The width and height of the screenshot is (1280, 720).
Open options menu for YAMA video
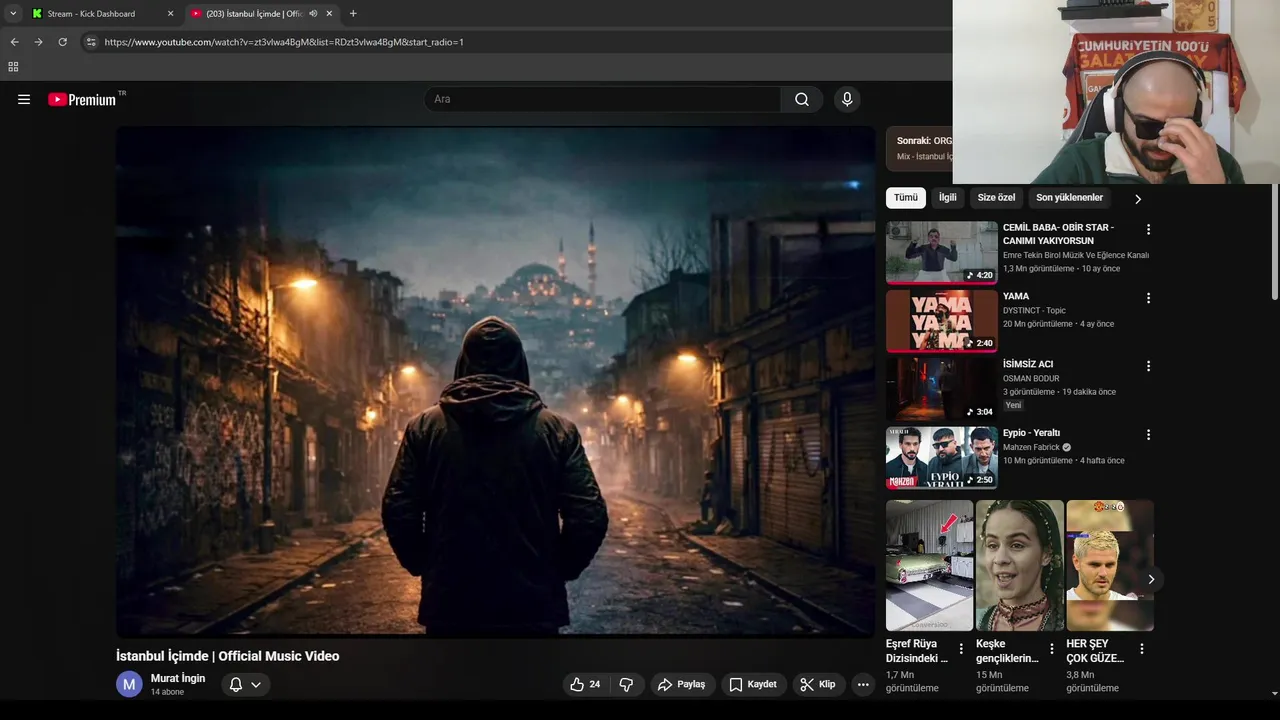pos(1148,298)
